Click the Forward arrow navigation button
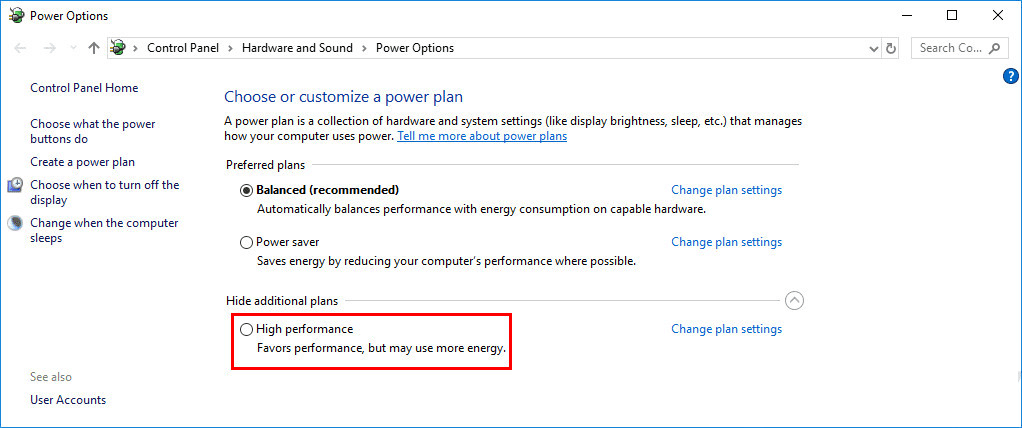Image resolution: width=1022 pixels, height=428 pixels. 49,48
